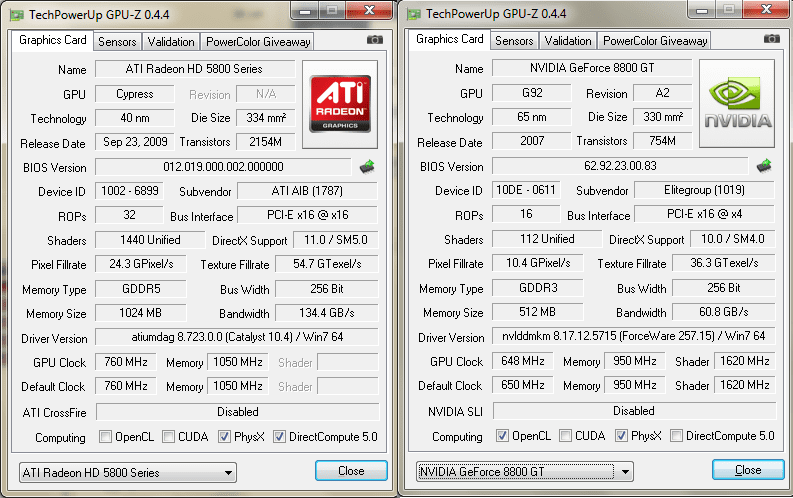
Task: Toggle the PhysX checkbox in the NVIDIA window
Action: pos(622,435)
